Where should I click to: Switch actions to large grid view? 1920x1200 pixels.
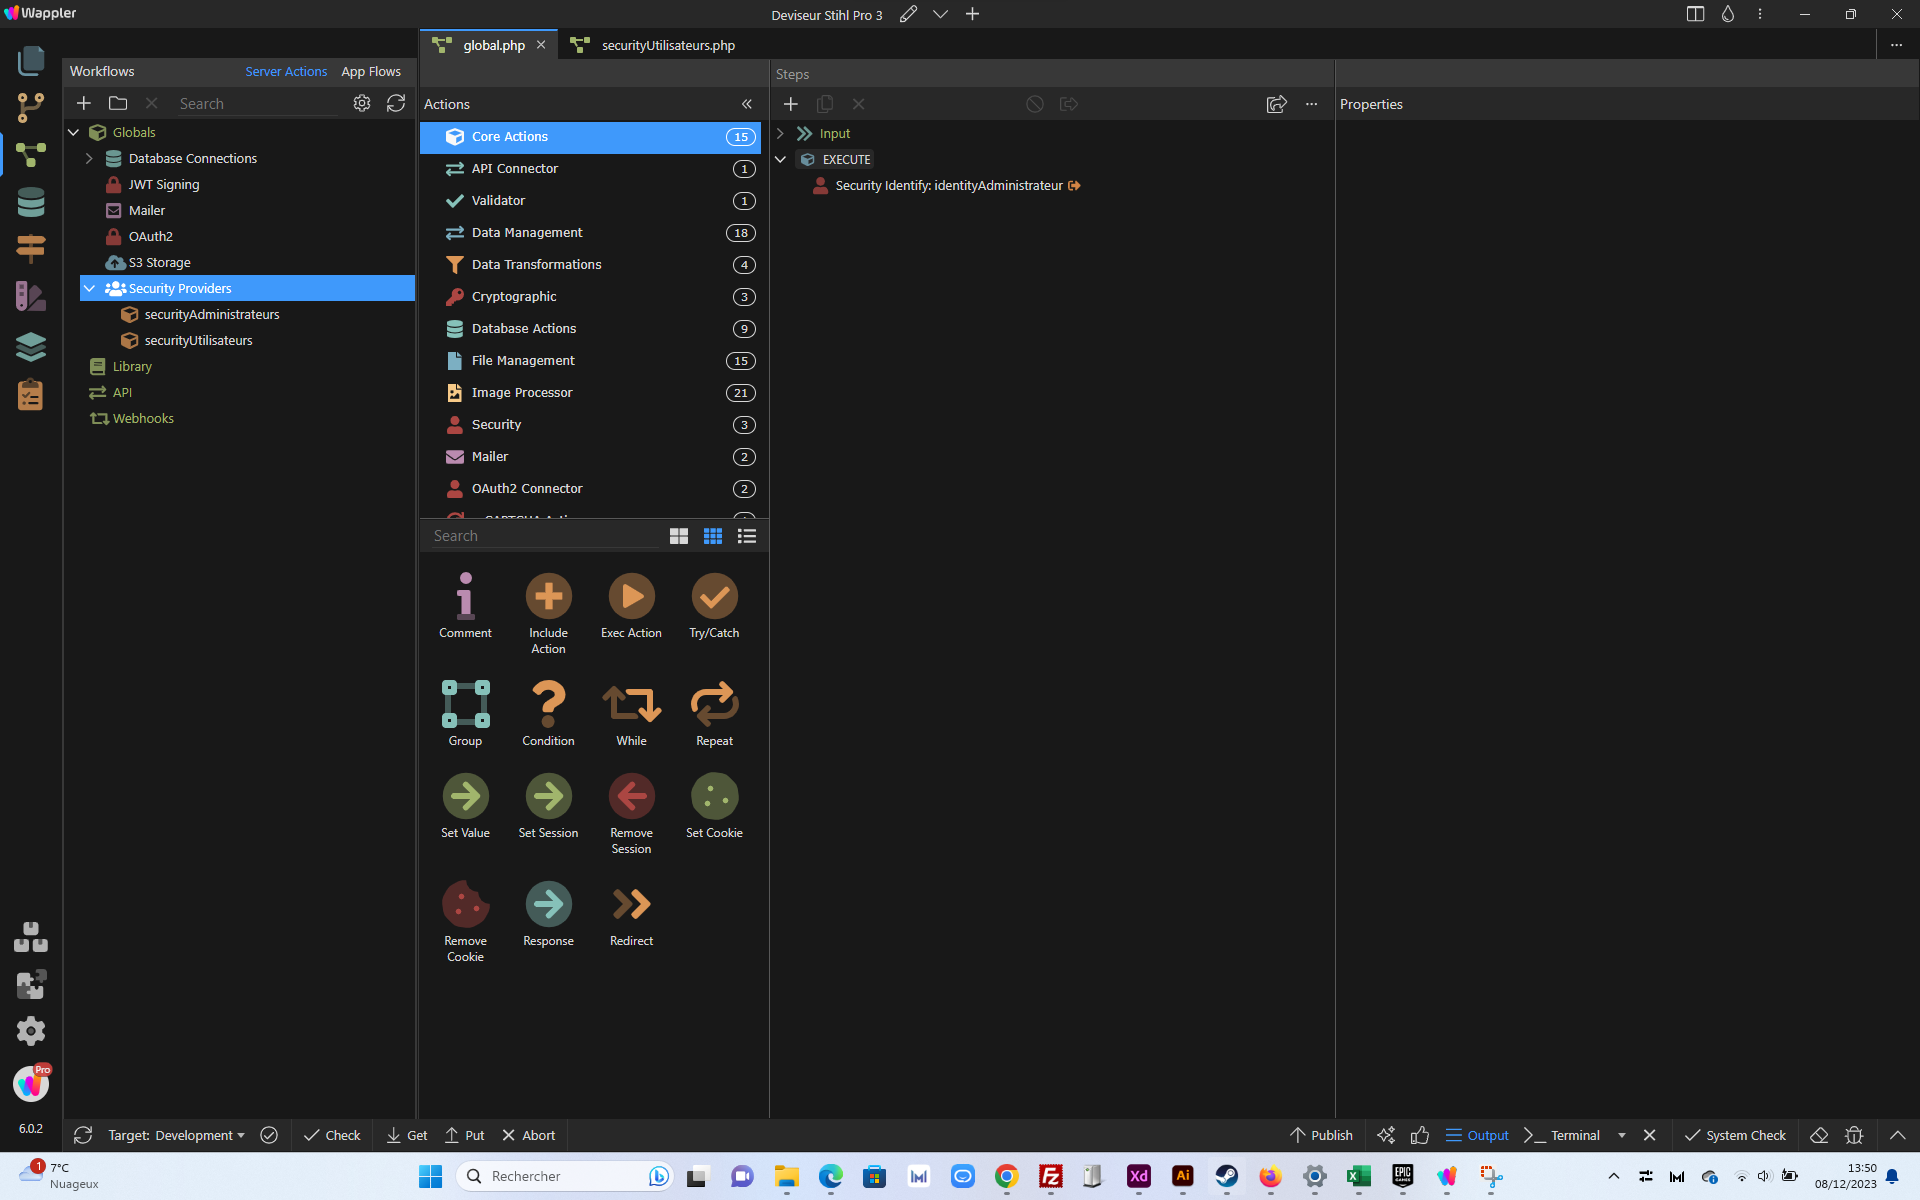point(679,536)
